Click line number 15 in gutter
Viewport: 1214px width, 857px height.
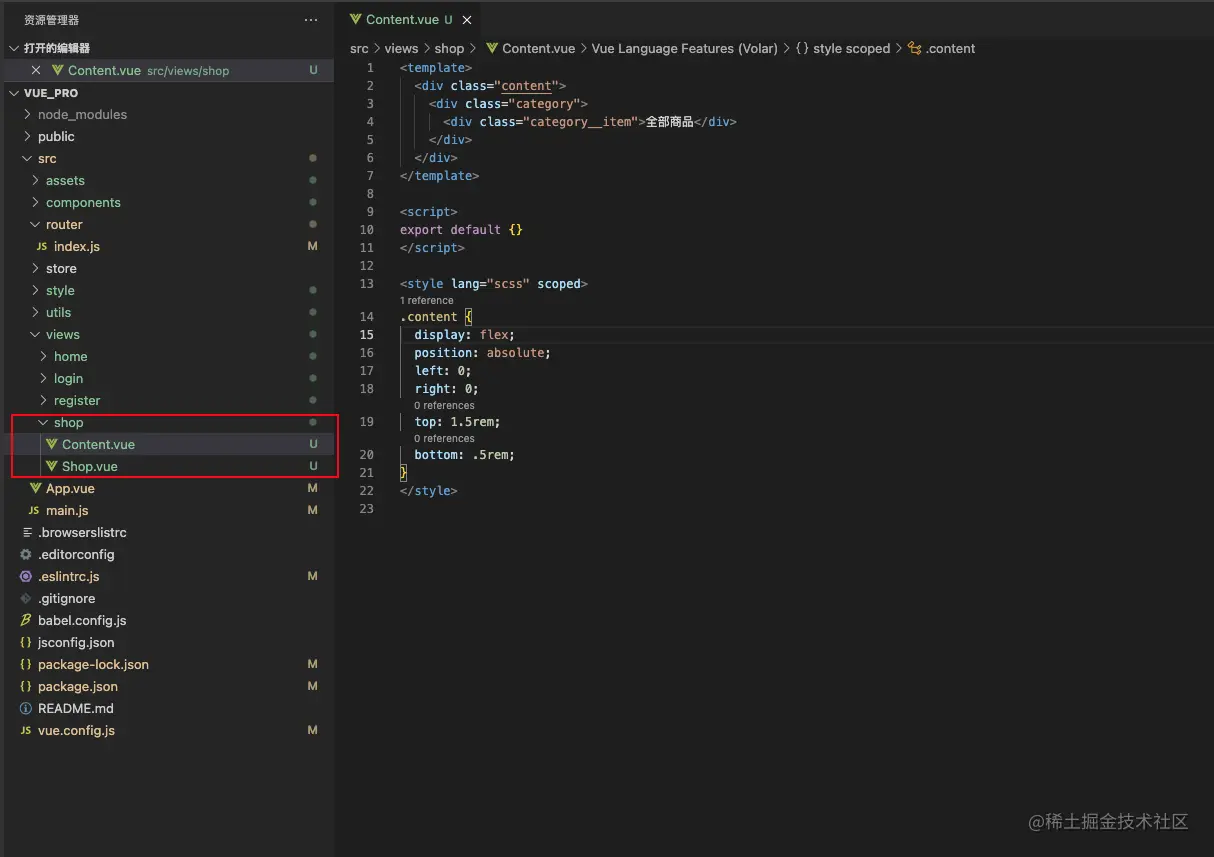point(366,335)
